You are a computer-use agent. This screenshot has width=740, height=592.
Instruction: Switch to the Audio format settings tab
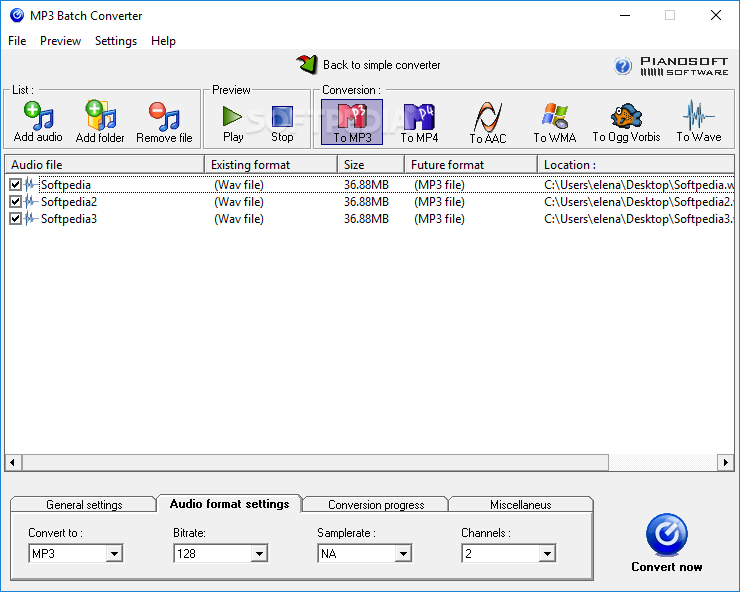coord(229,504)
